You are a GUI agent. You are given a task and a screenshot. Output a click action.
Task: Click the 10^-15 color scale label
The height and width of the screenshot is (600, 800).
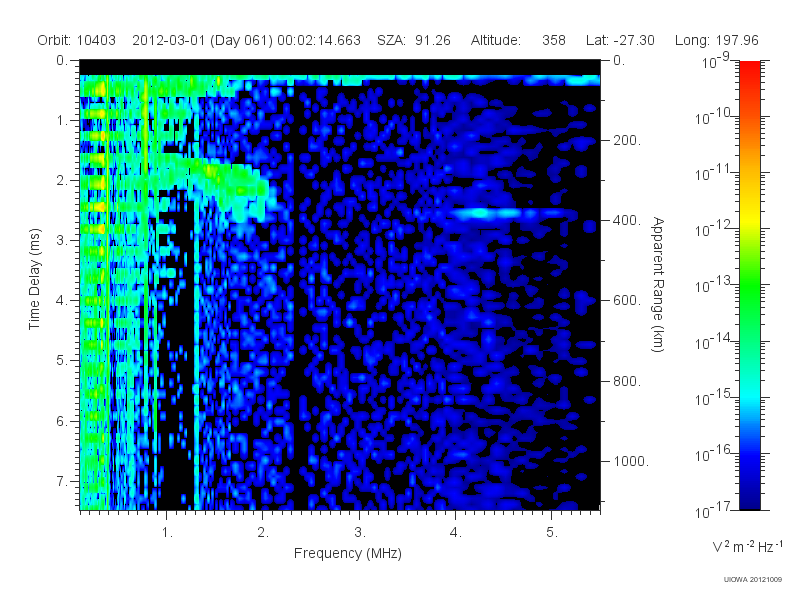(713, 397)
